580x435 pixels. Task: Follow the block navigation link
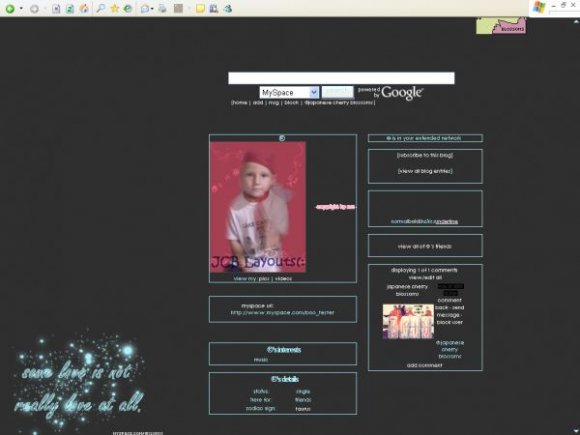point(291,102)
